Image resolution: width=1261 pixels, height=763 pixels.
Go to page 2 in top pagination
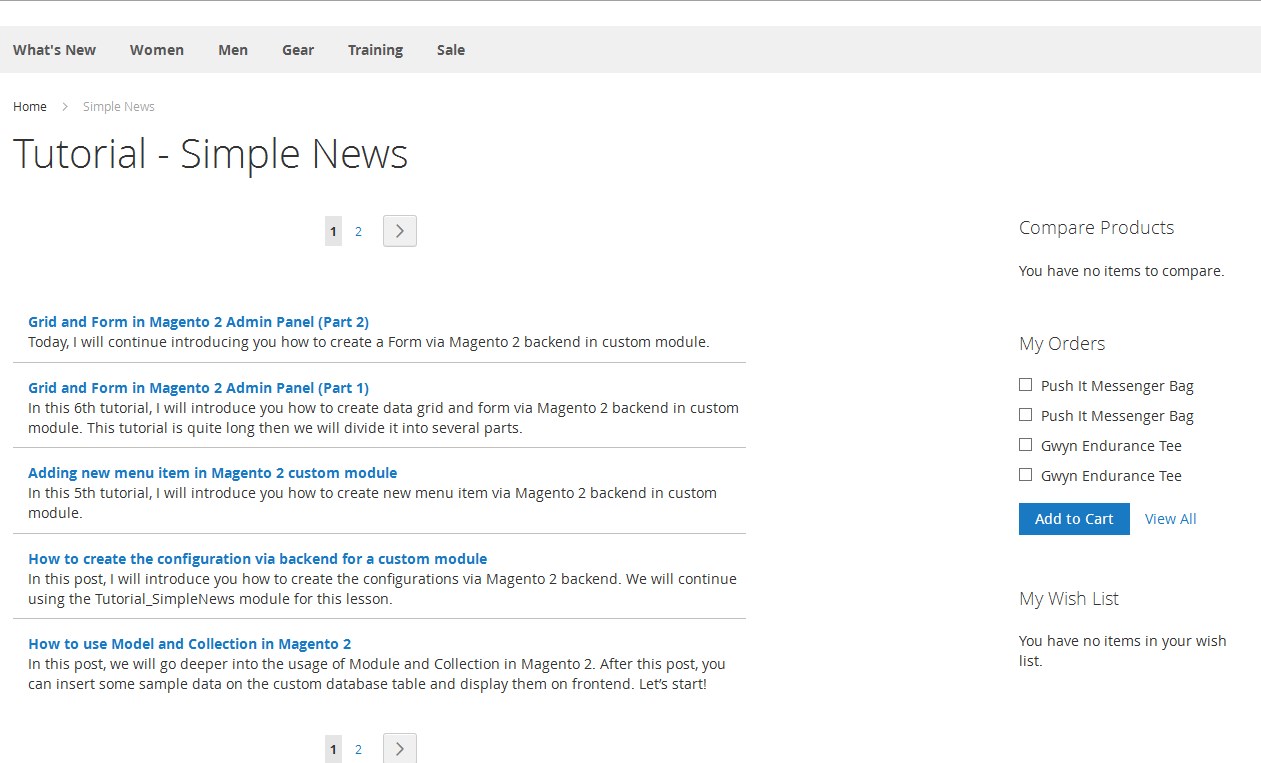coord(358,231)
